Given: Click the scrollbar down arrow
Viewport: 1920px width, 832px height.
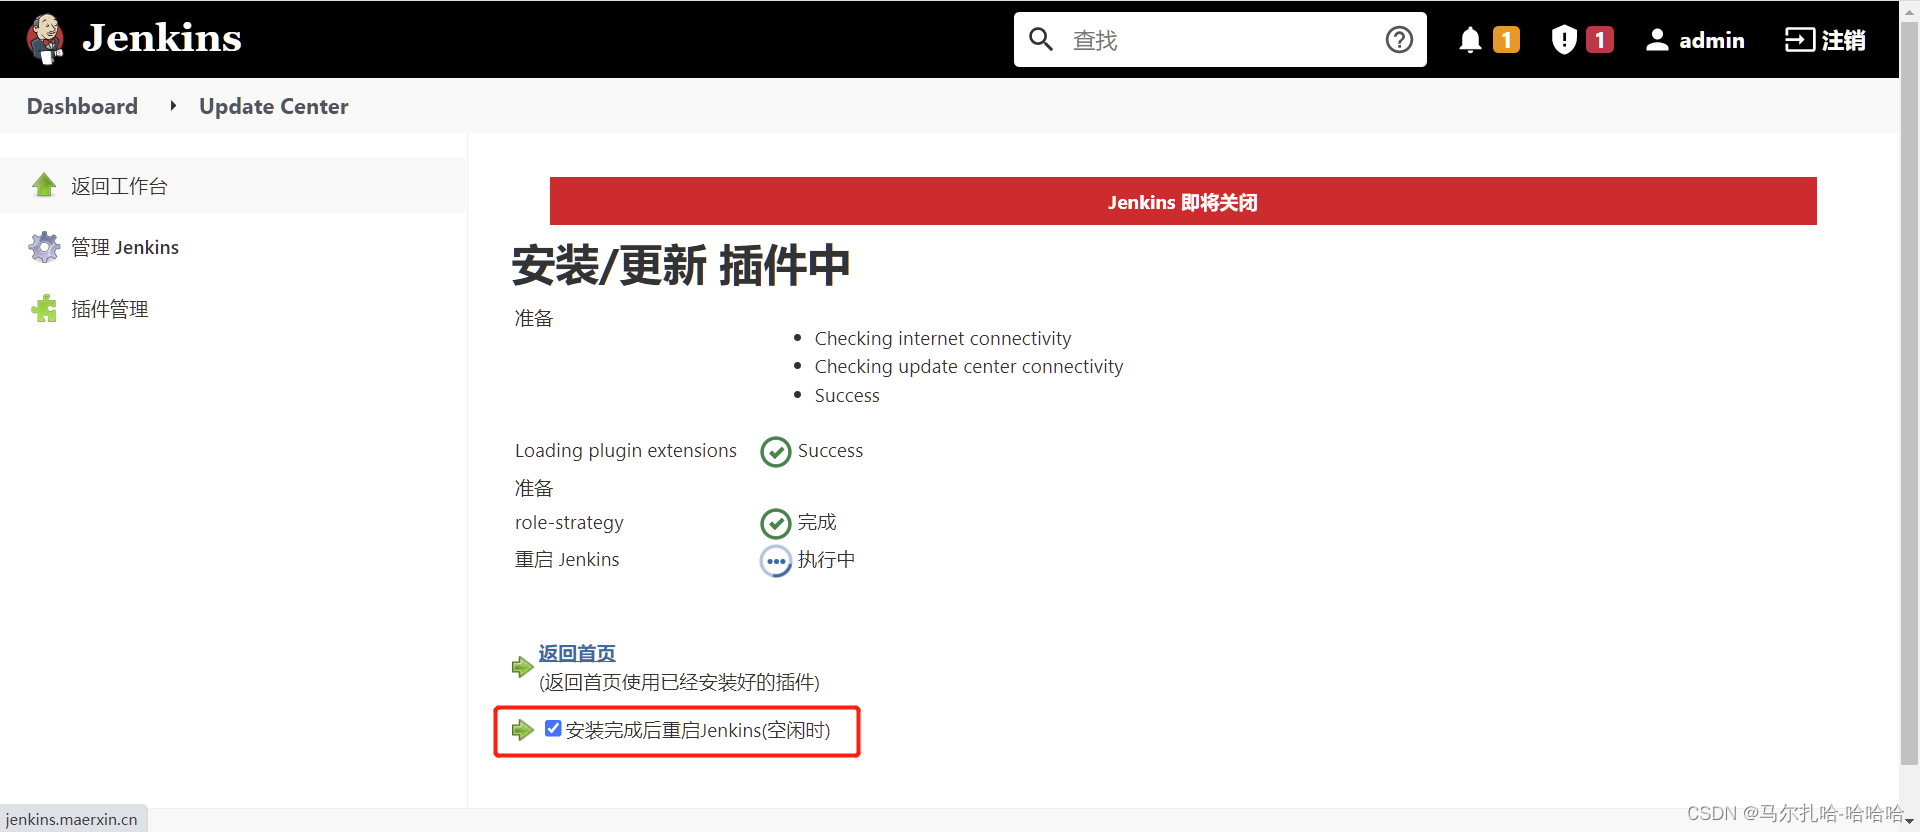Looking at the screenshot, I should click(1909, 821).
